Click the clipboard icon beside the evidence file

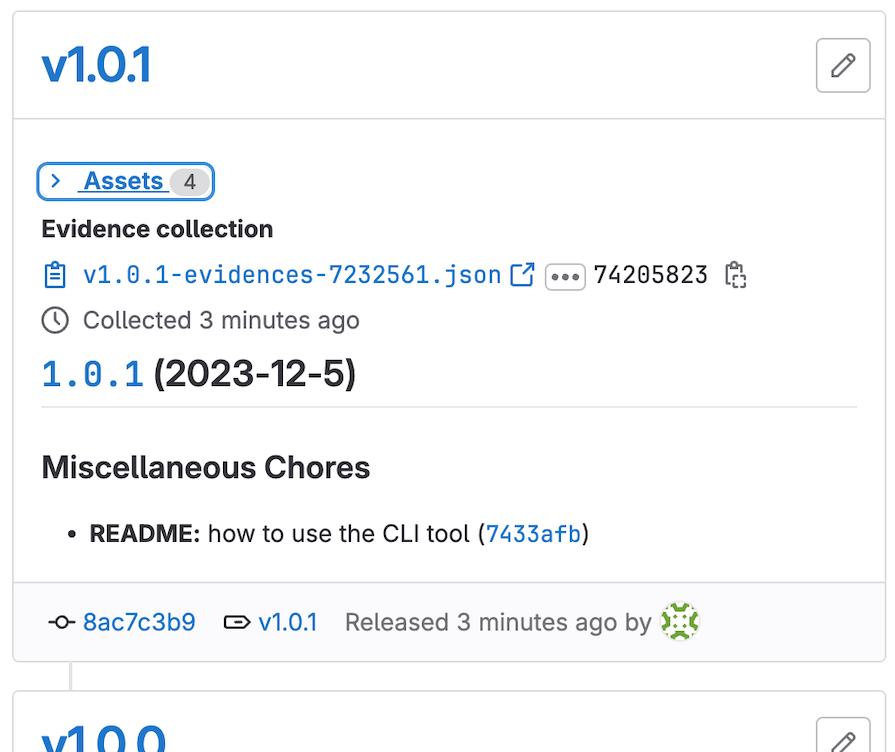(x=55, y=274)
